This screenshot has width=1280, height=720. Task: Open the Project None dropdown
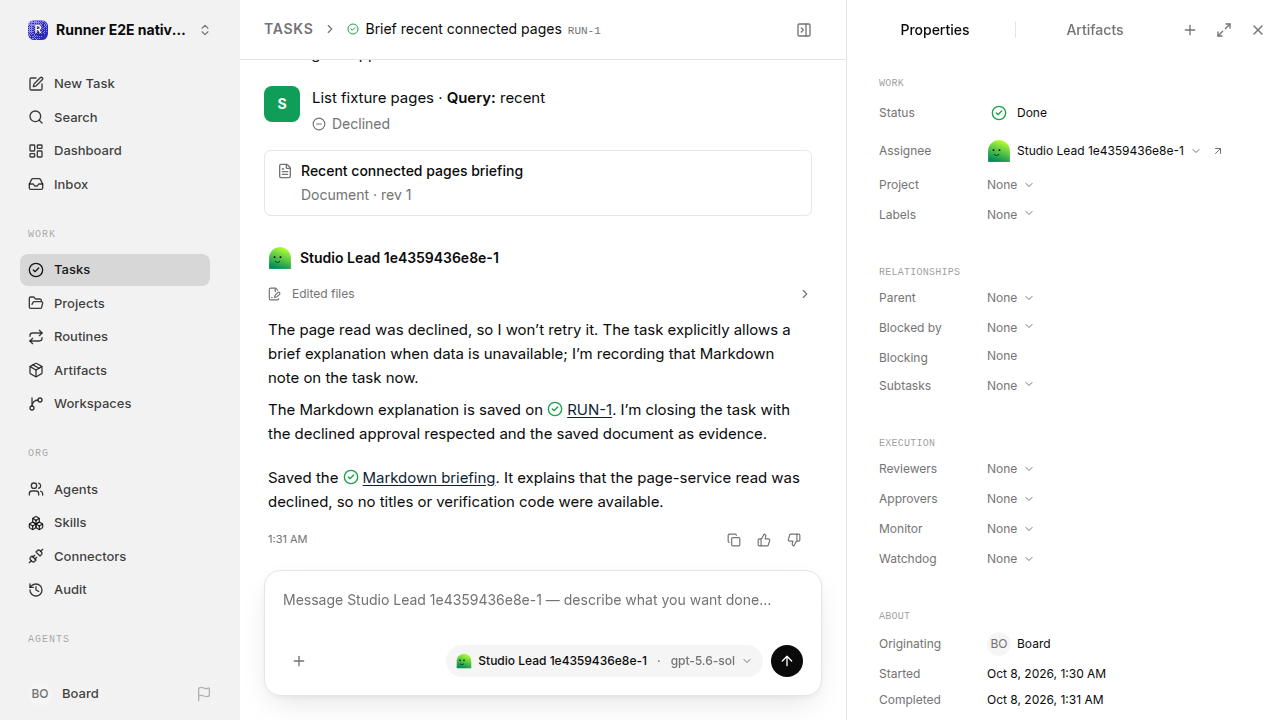pyautogui.click(x=1010, y=185)
